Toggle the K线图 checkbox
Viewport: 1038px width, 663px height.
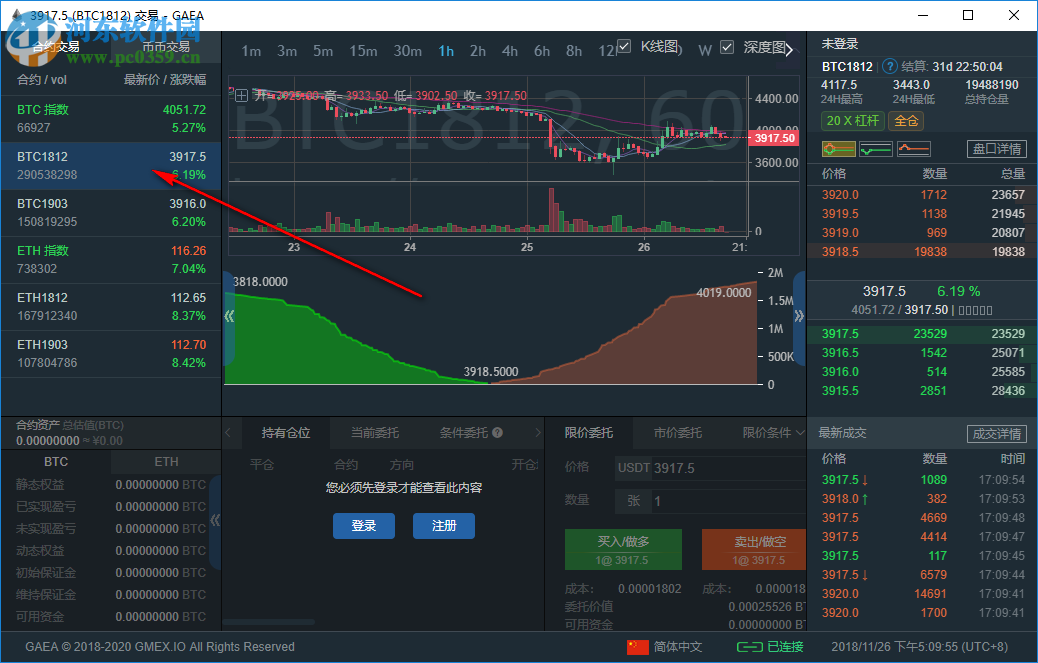pyautogui.click(x=624, y=46)
